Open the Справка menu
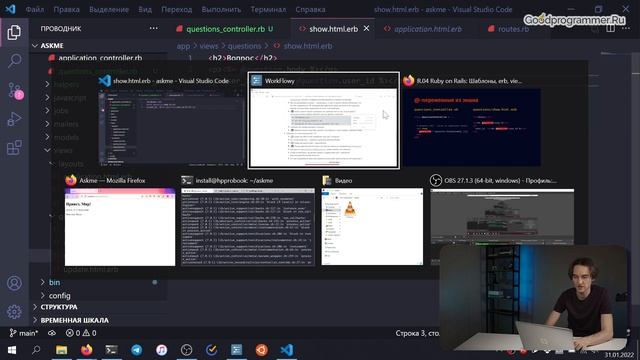Image resolution: width=640 pixels, height=360 pixels. tap(310, 9)
